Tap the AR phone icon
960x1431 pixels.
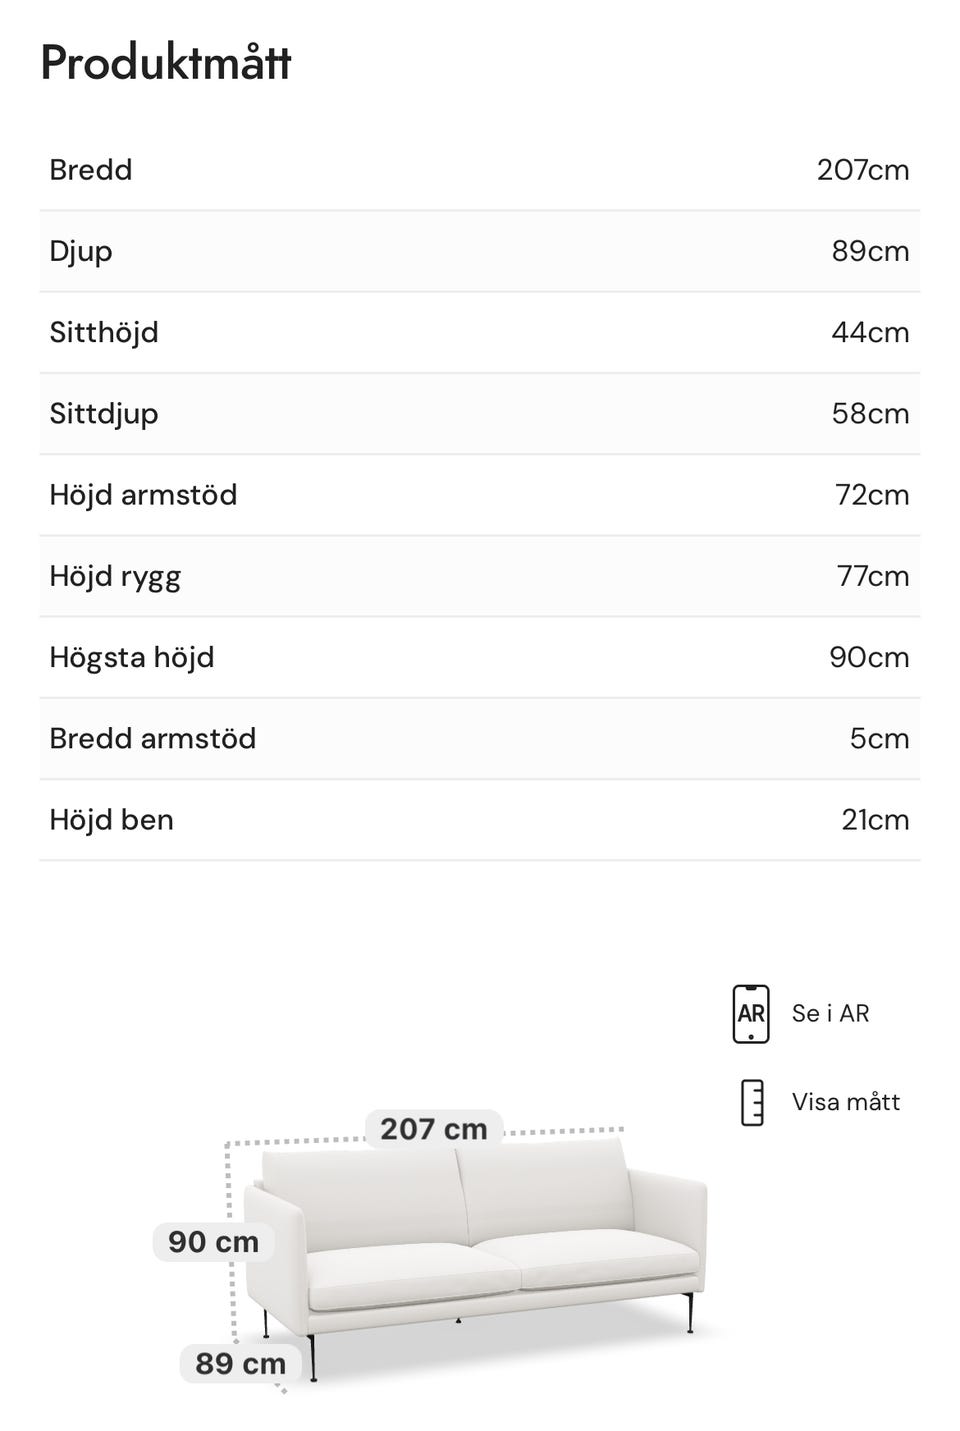pyautogui.click(x=750, y=1013)
